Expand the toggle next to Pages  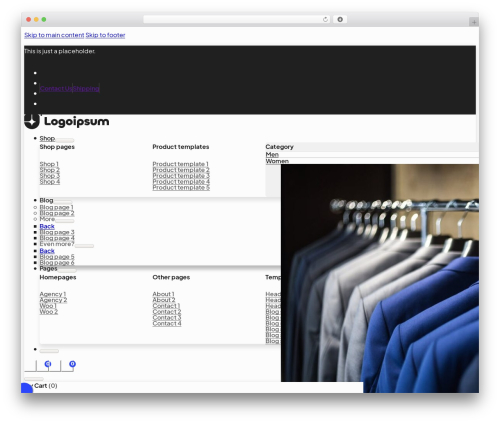[x=67, y=270]
